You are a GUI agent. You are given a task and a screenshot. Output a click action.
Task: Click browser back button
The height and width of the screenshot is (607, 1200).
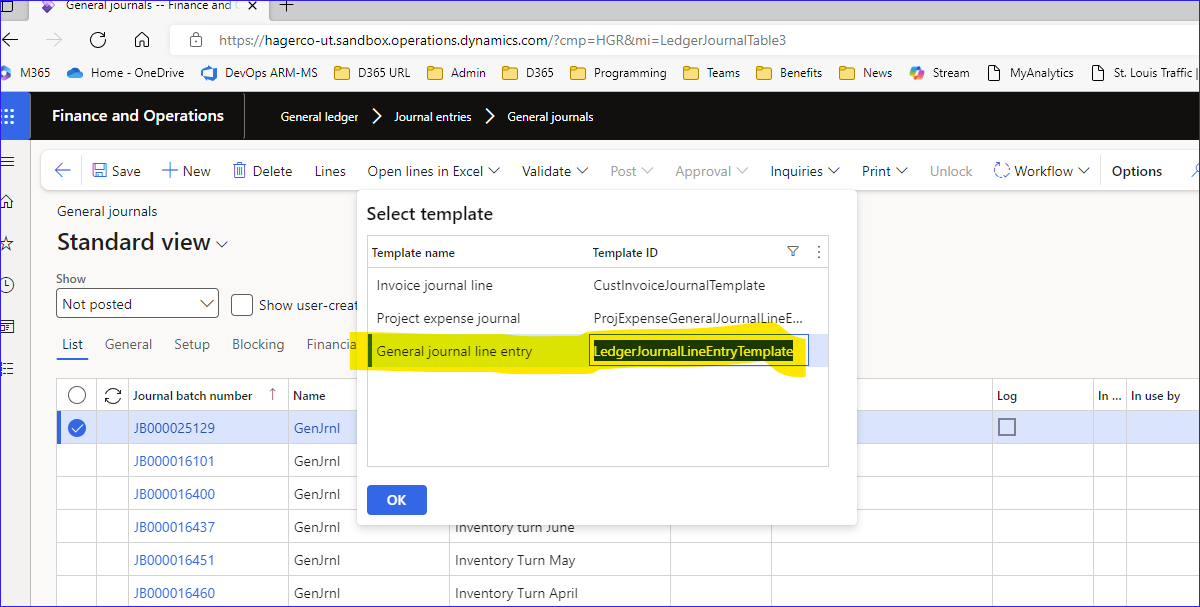pyautogui.click(x=11, y=40)
